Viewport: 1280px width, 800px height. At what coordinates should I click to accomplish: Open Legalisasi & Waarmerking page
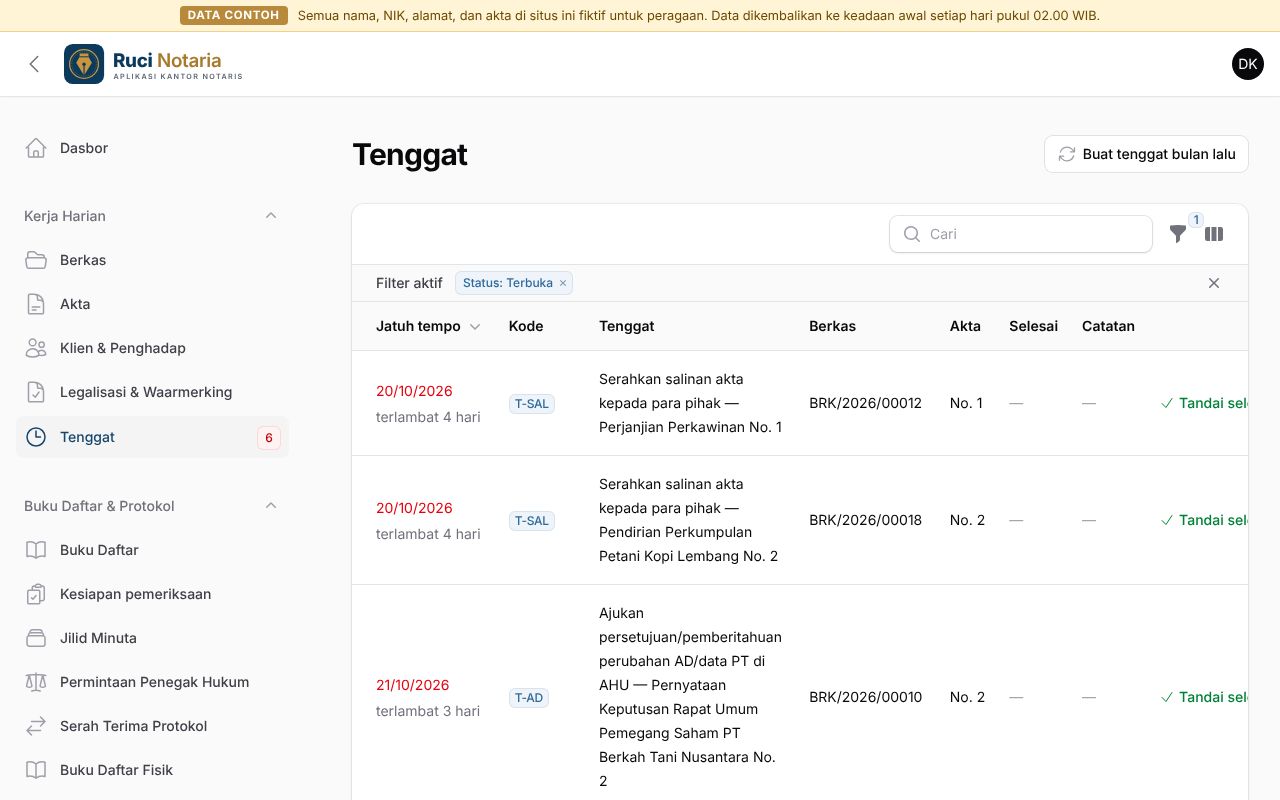pyautogui.click(x=153, y=392)
